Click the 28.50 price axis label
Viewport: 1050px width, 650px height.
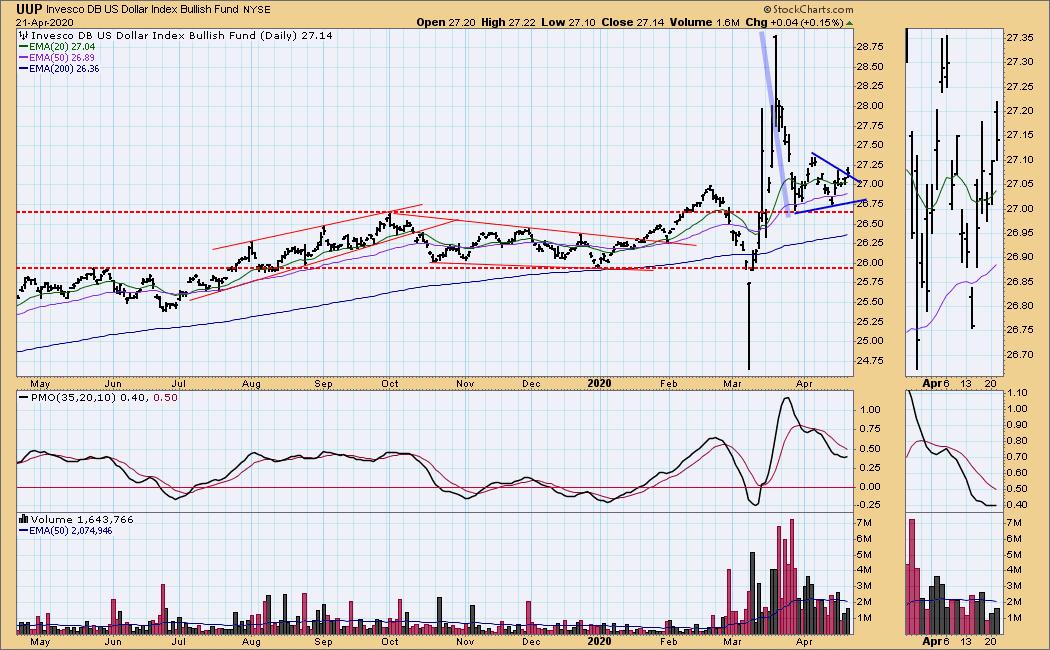pos(869,66)
